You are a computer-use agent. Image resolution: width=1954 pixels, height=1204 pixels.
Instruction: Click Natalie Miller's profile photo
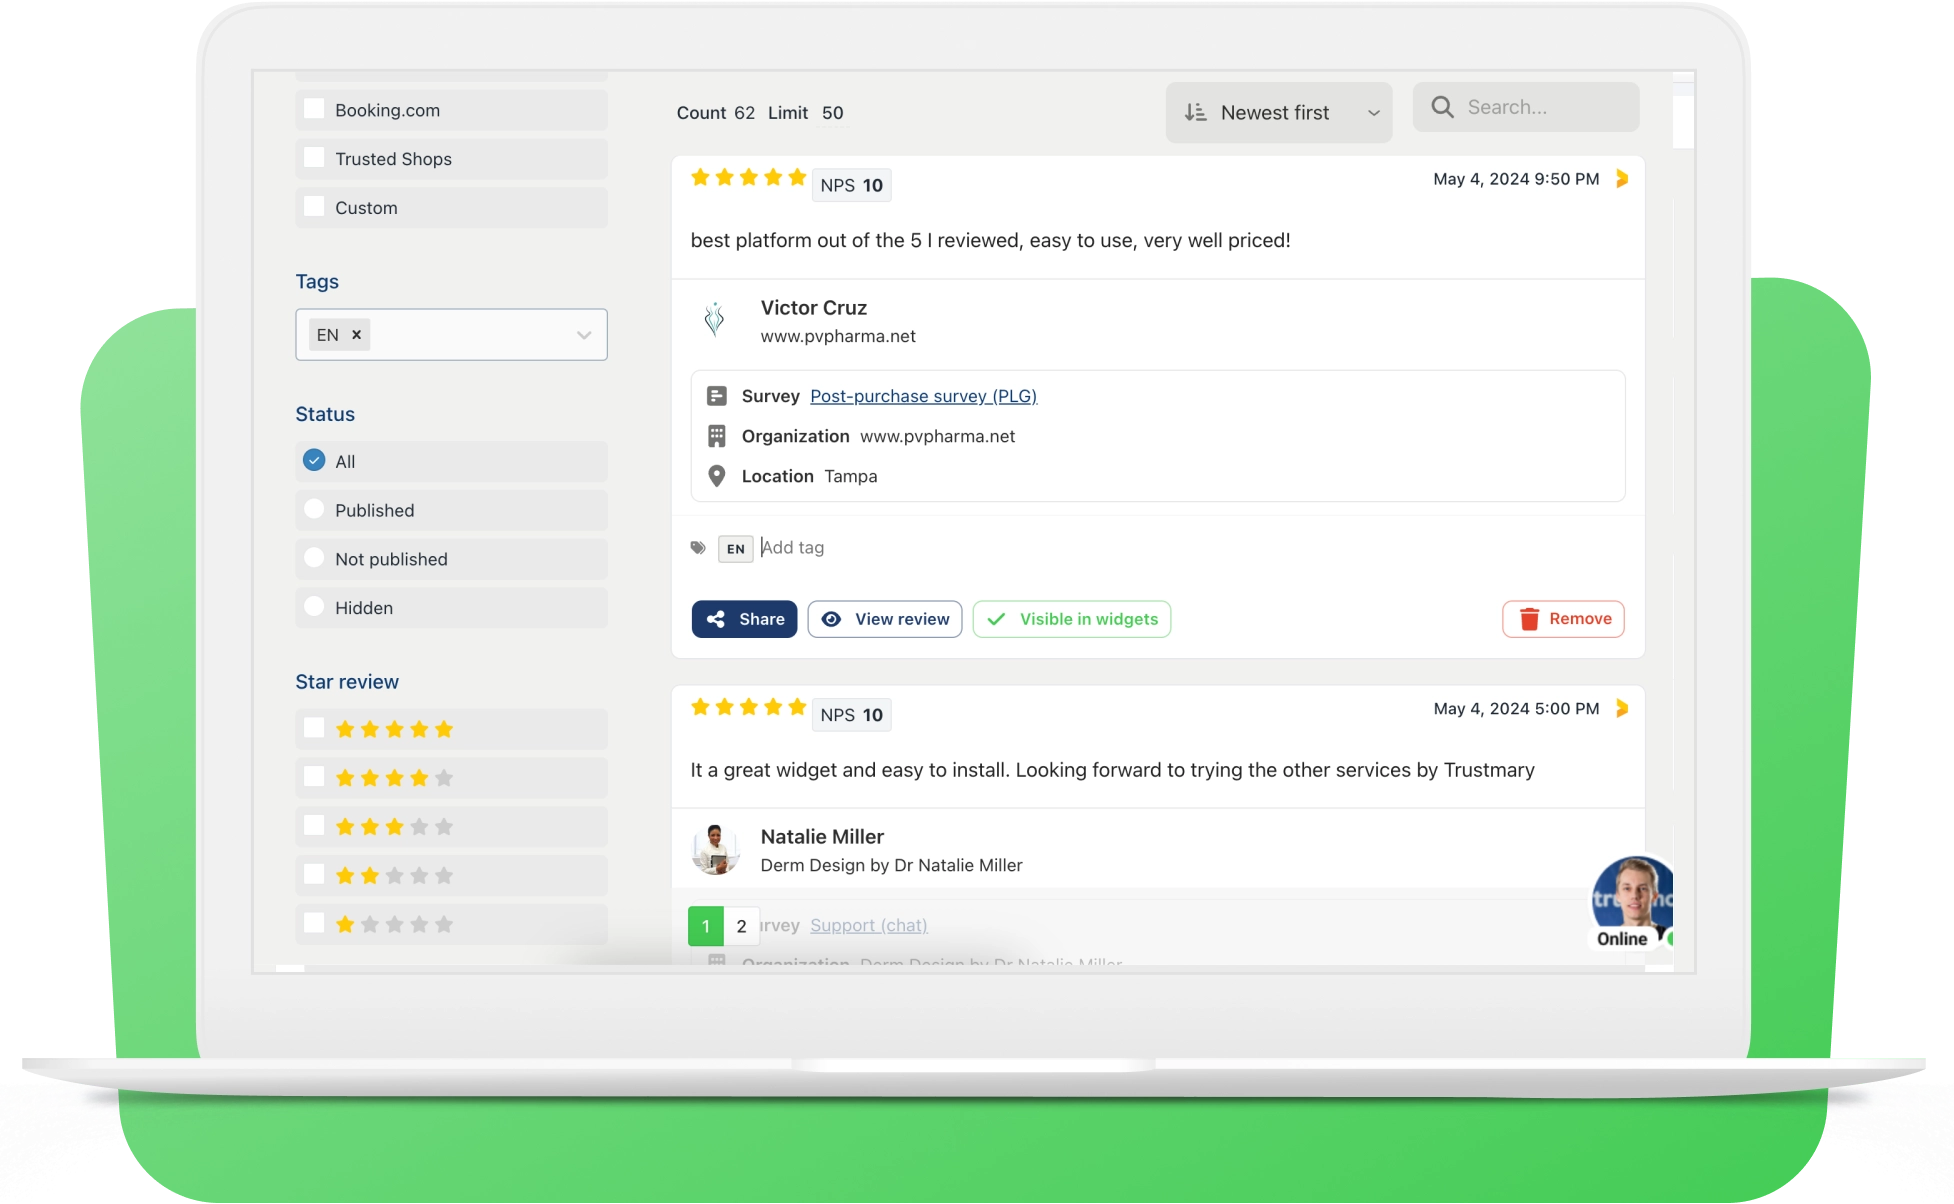click(x=714, y=849)
